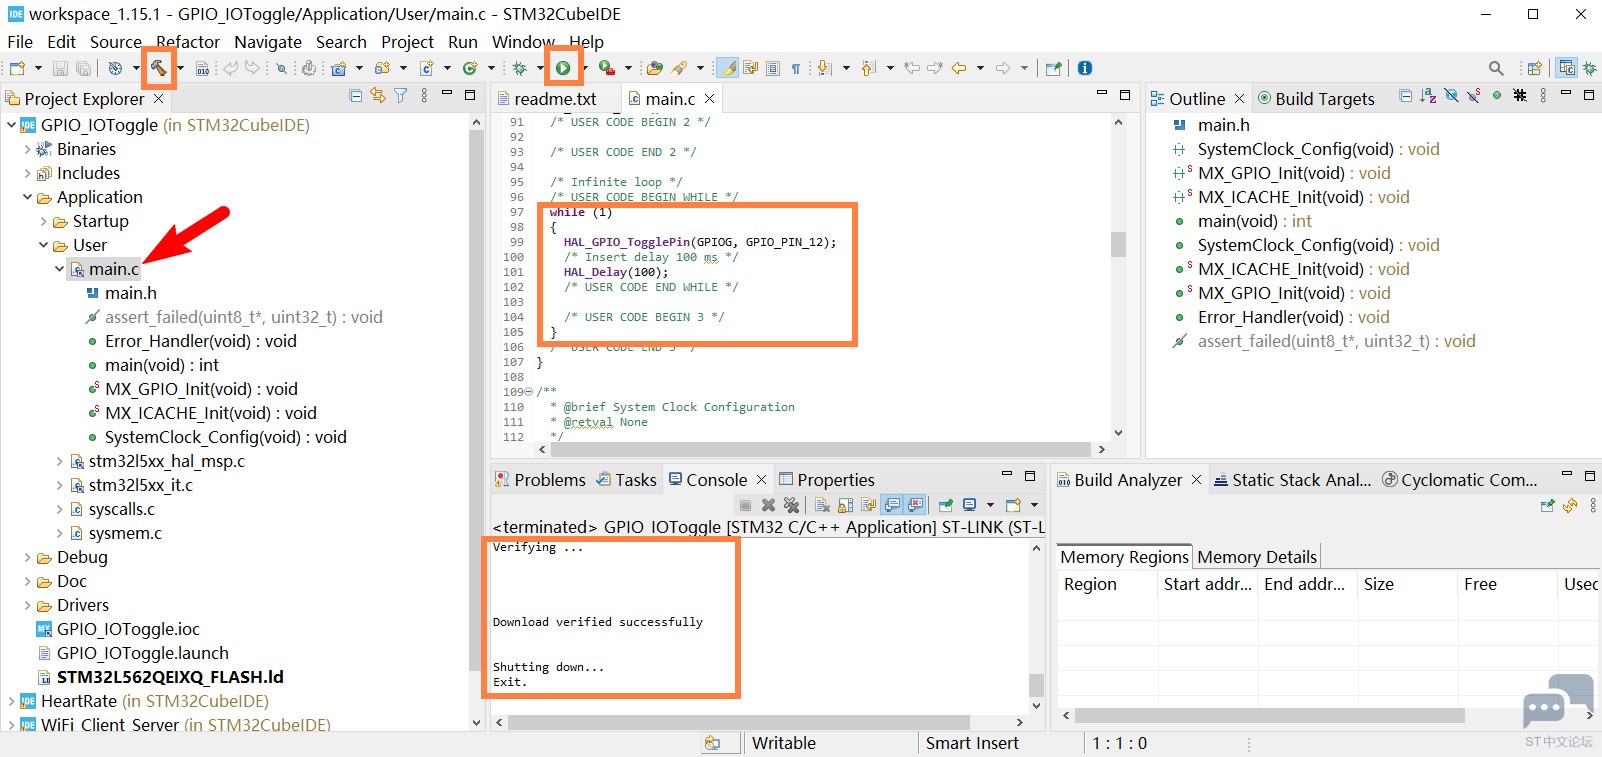The height and width of the screenshot is (757, 1602).
Task: Collapse the Application folder
Action: [27, 197]
